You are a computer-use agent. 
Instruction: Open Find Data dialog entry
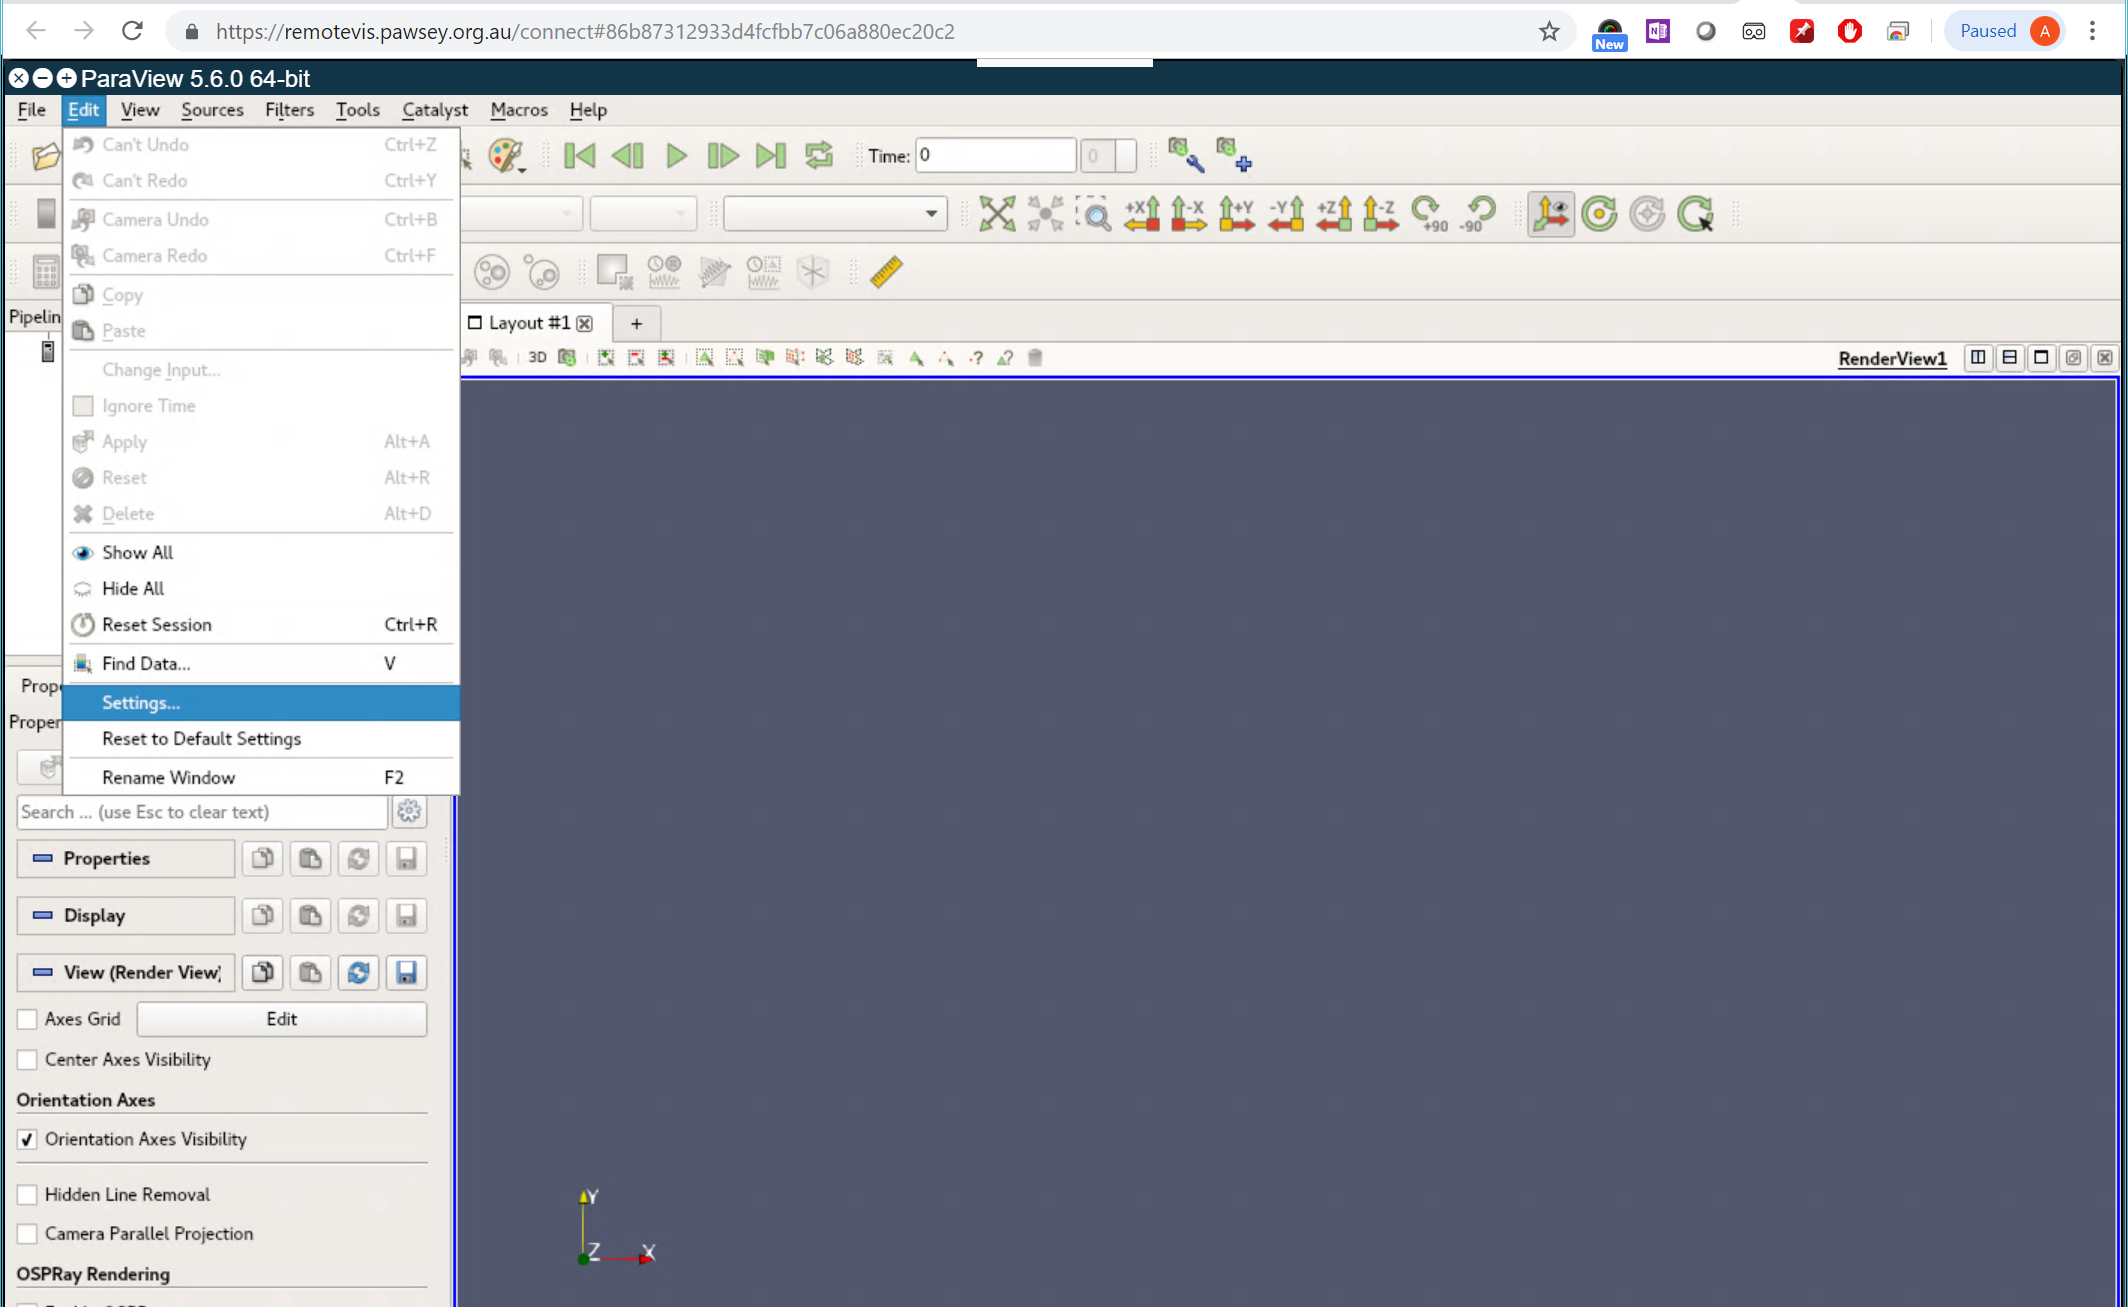260,663
